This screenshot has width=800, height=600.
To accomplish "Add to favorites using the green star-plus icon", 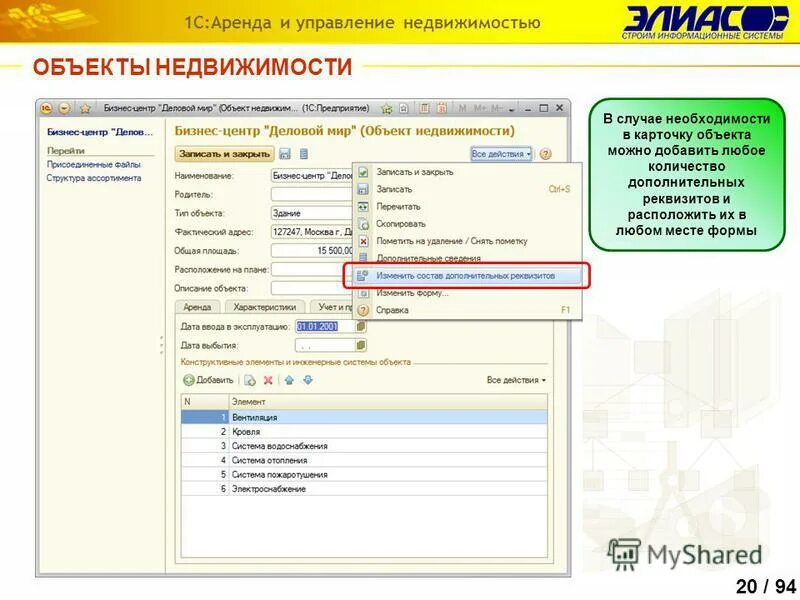I will 387,108.
